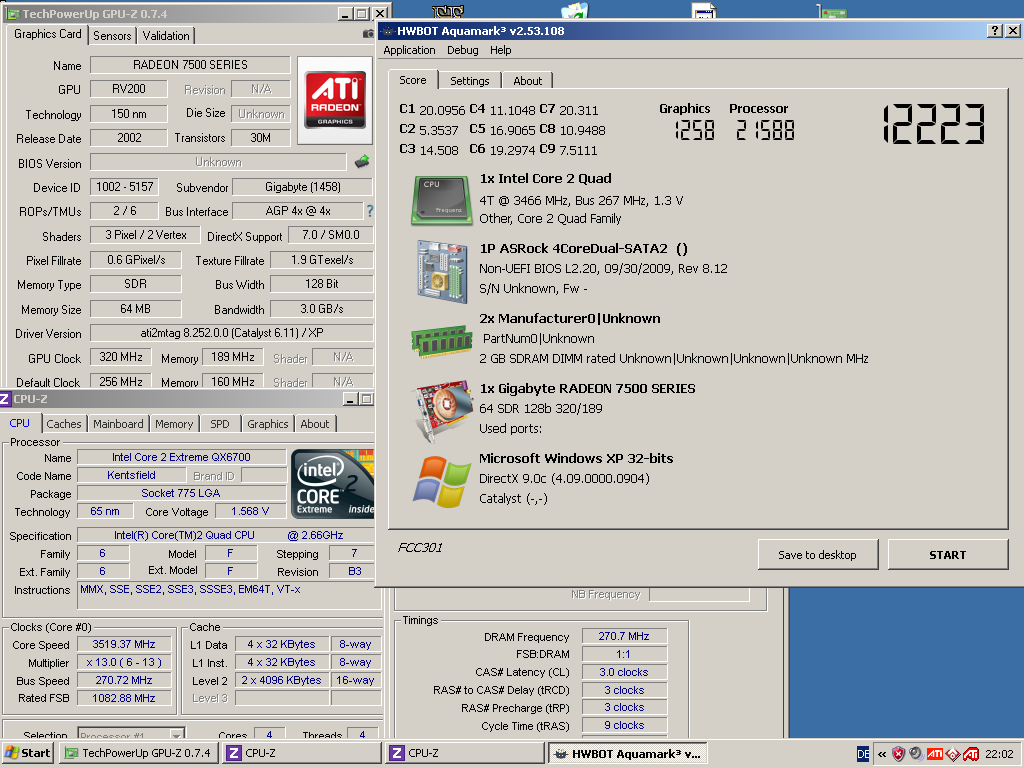Click the Windows logo icon in Aquamark

coord(441,481)
